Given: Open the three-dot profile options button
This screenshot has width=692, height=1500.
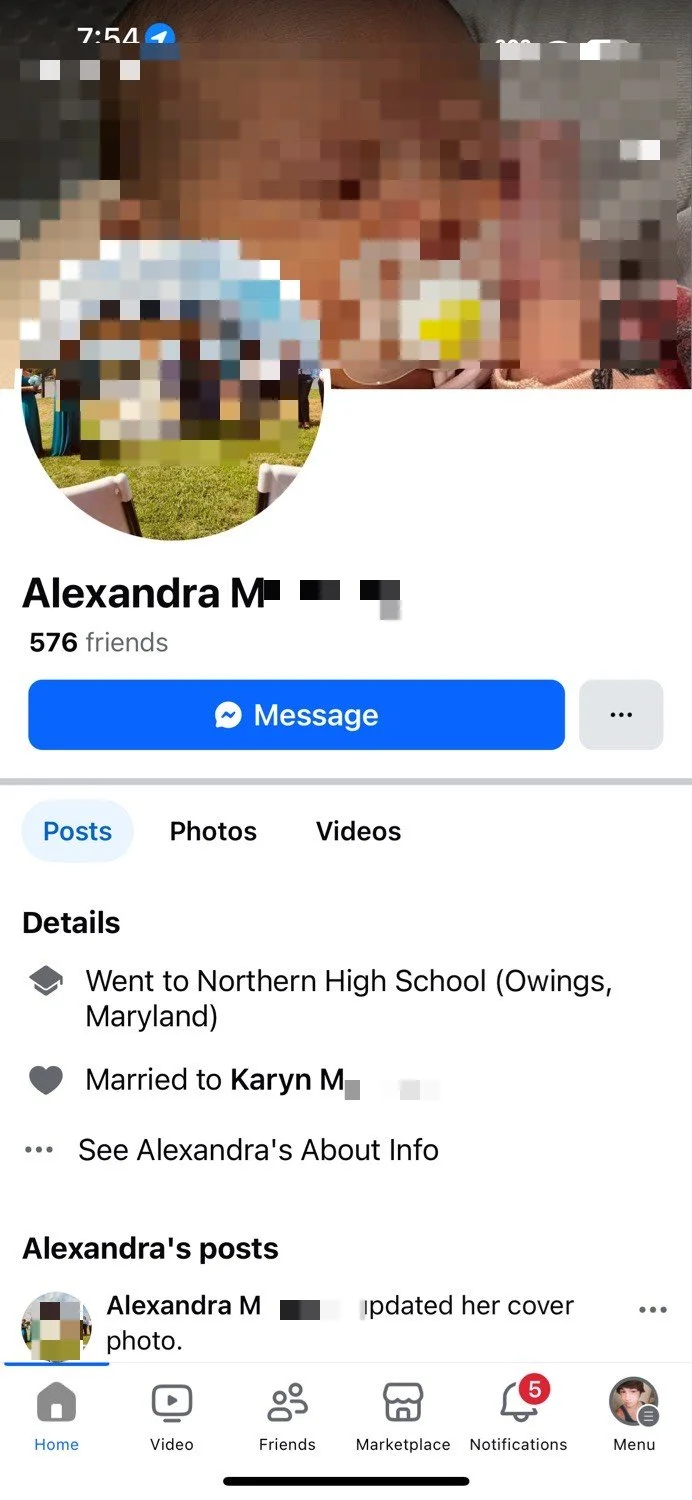Looking at the screenshot, I should pyautogui.click(x=621, y=715).
